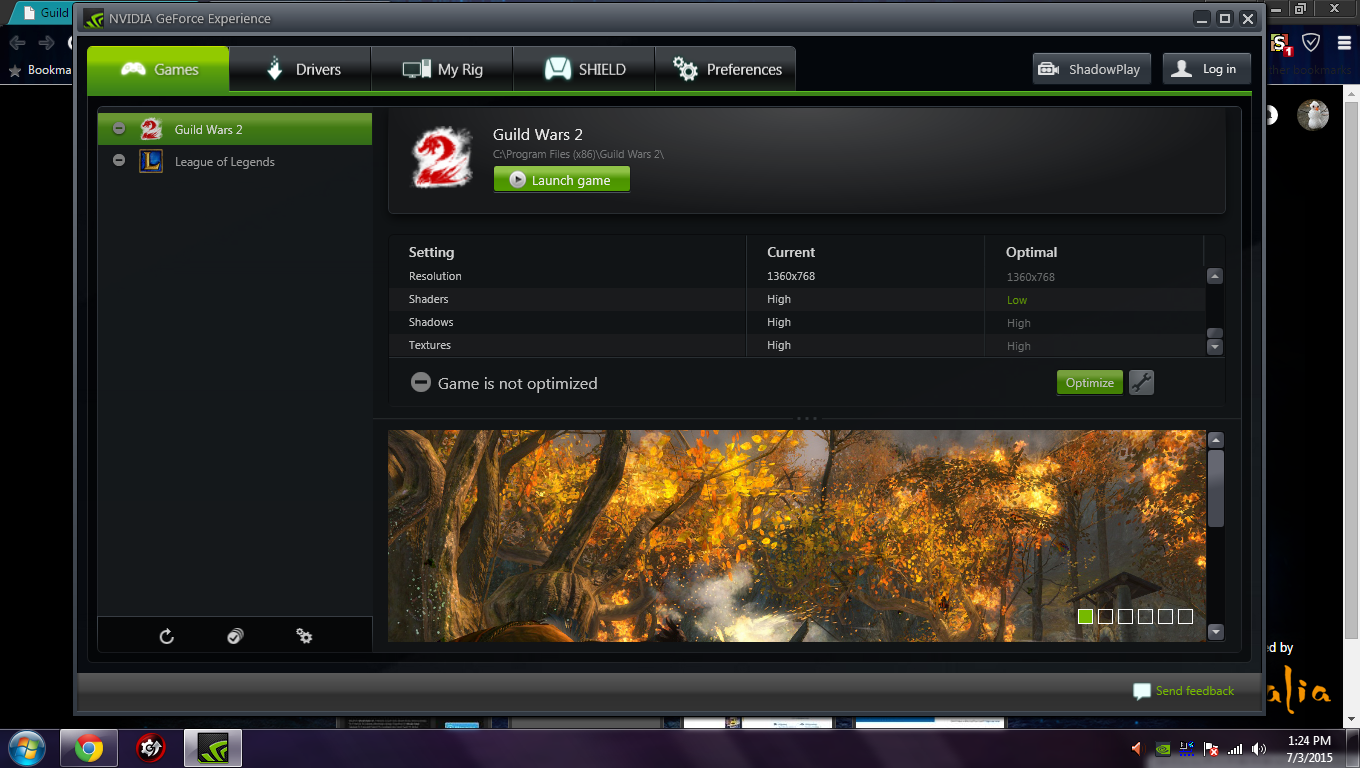Select League of Legends in games list
The width and height of the screenshot is (1360, 768).
pos(235,161)
